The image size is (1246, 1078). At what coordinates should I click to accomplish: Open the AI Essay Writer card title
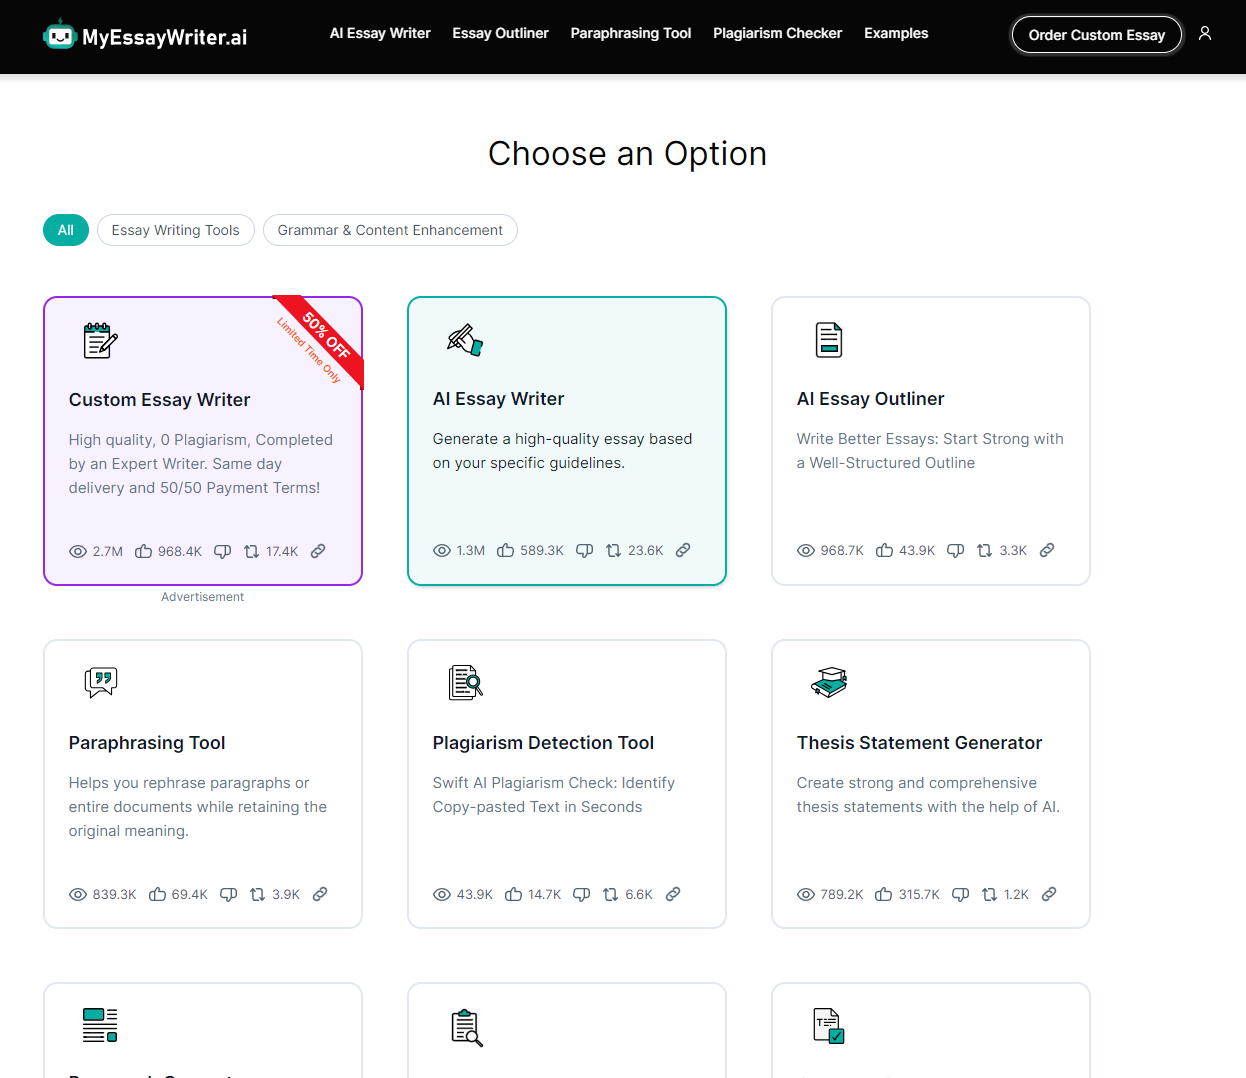(x=498, y=399)
